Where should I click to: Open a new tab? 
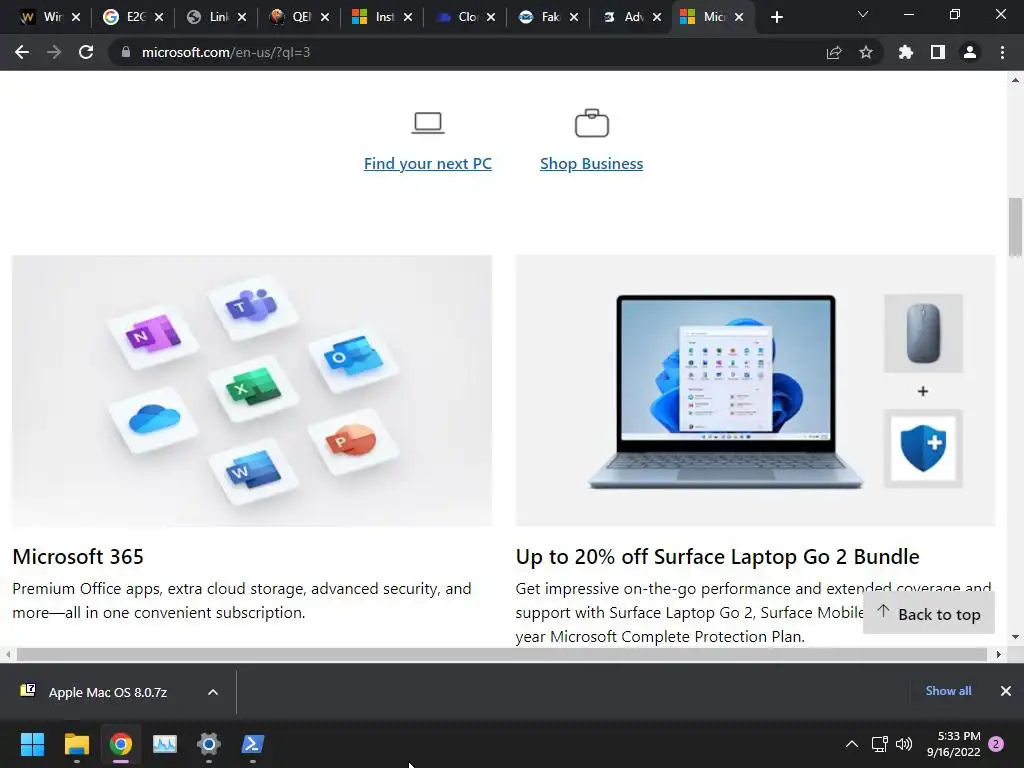(776, 17)
